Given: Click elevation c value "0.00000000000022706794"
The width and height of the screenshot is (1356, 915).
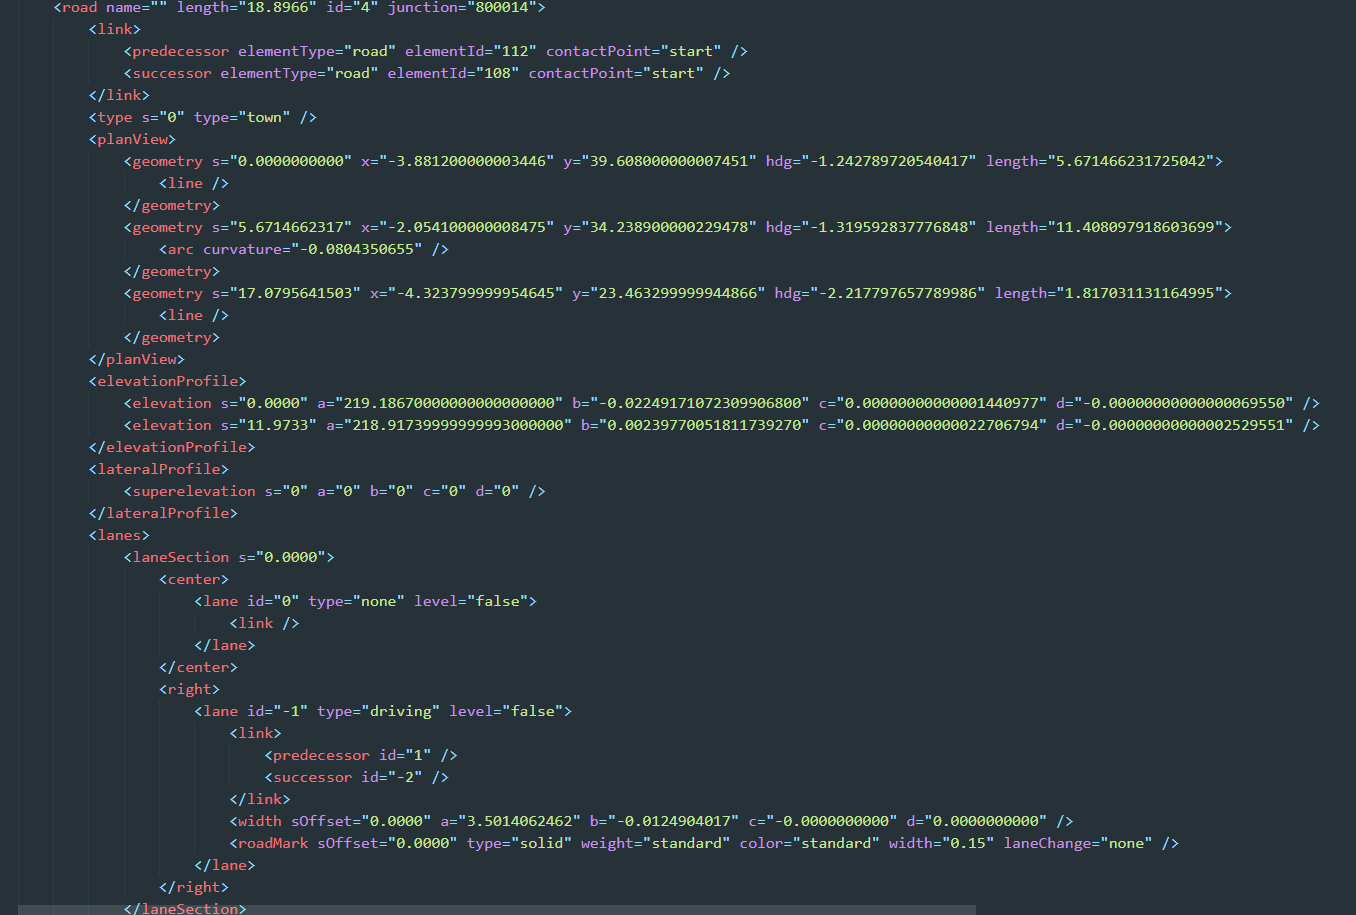Looking at the screenshot, I should (x=942, y=425).
